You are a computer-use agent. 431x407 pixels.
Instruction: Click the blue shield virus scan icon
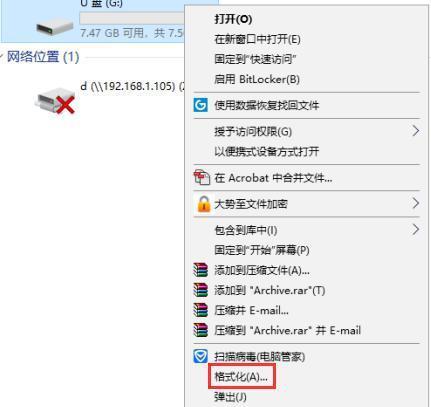pos(201,357)
